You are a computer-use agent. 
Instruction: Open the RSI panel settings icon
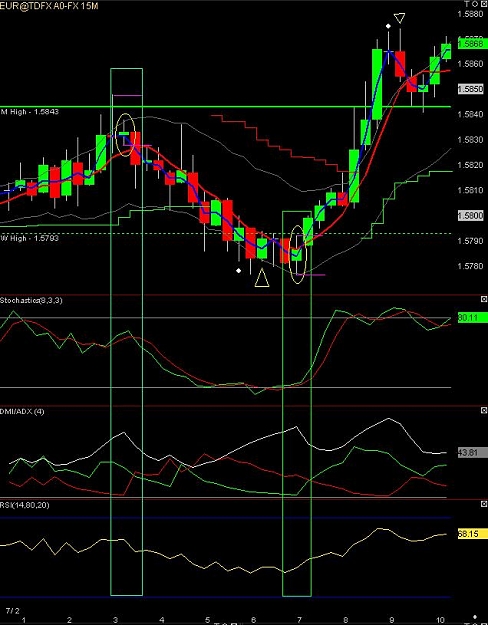click(484, 504)
